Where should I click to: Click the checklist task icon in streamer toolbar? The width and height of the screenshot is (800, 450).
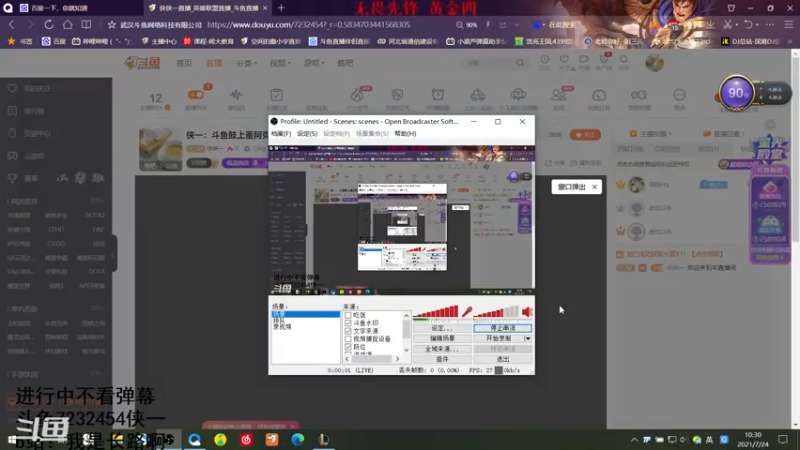coord(276,94)
